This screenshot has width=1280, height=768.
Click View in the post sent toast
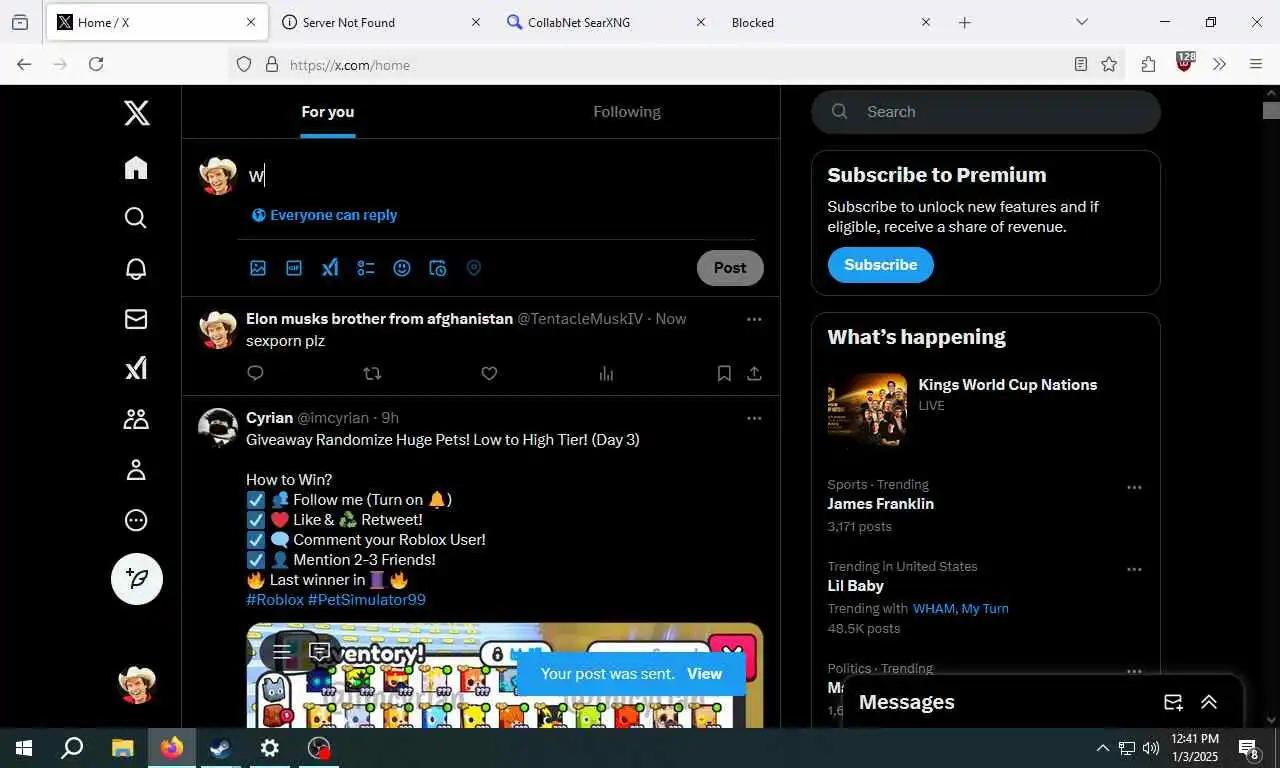pos(704,674)
